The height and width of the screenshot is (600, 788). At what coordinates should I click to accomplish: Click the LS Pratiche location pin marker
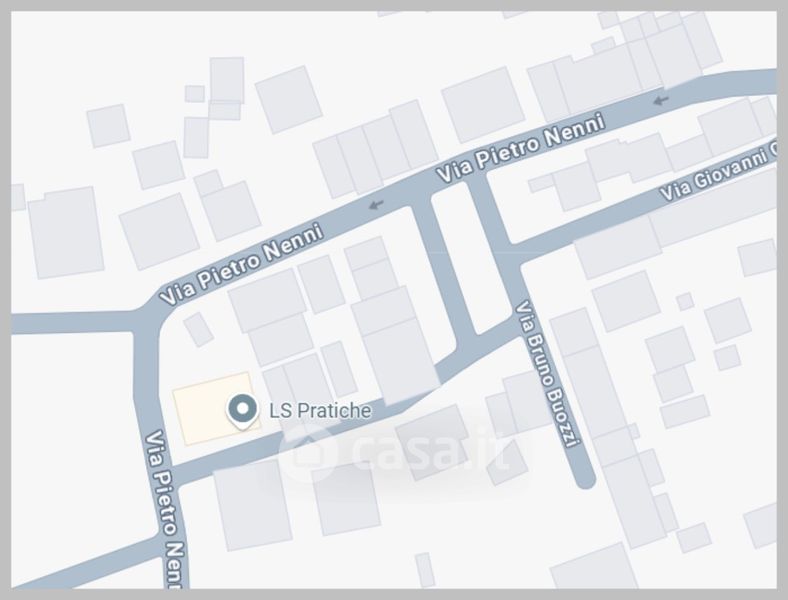[x=243, y=412]
